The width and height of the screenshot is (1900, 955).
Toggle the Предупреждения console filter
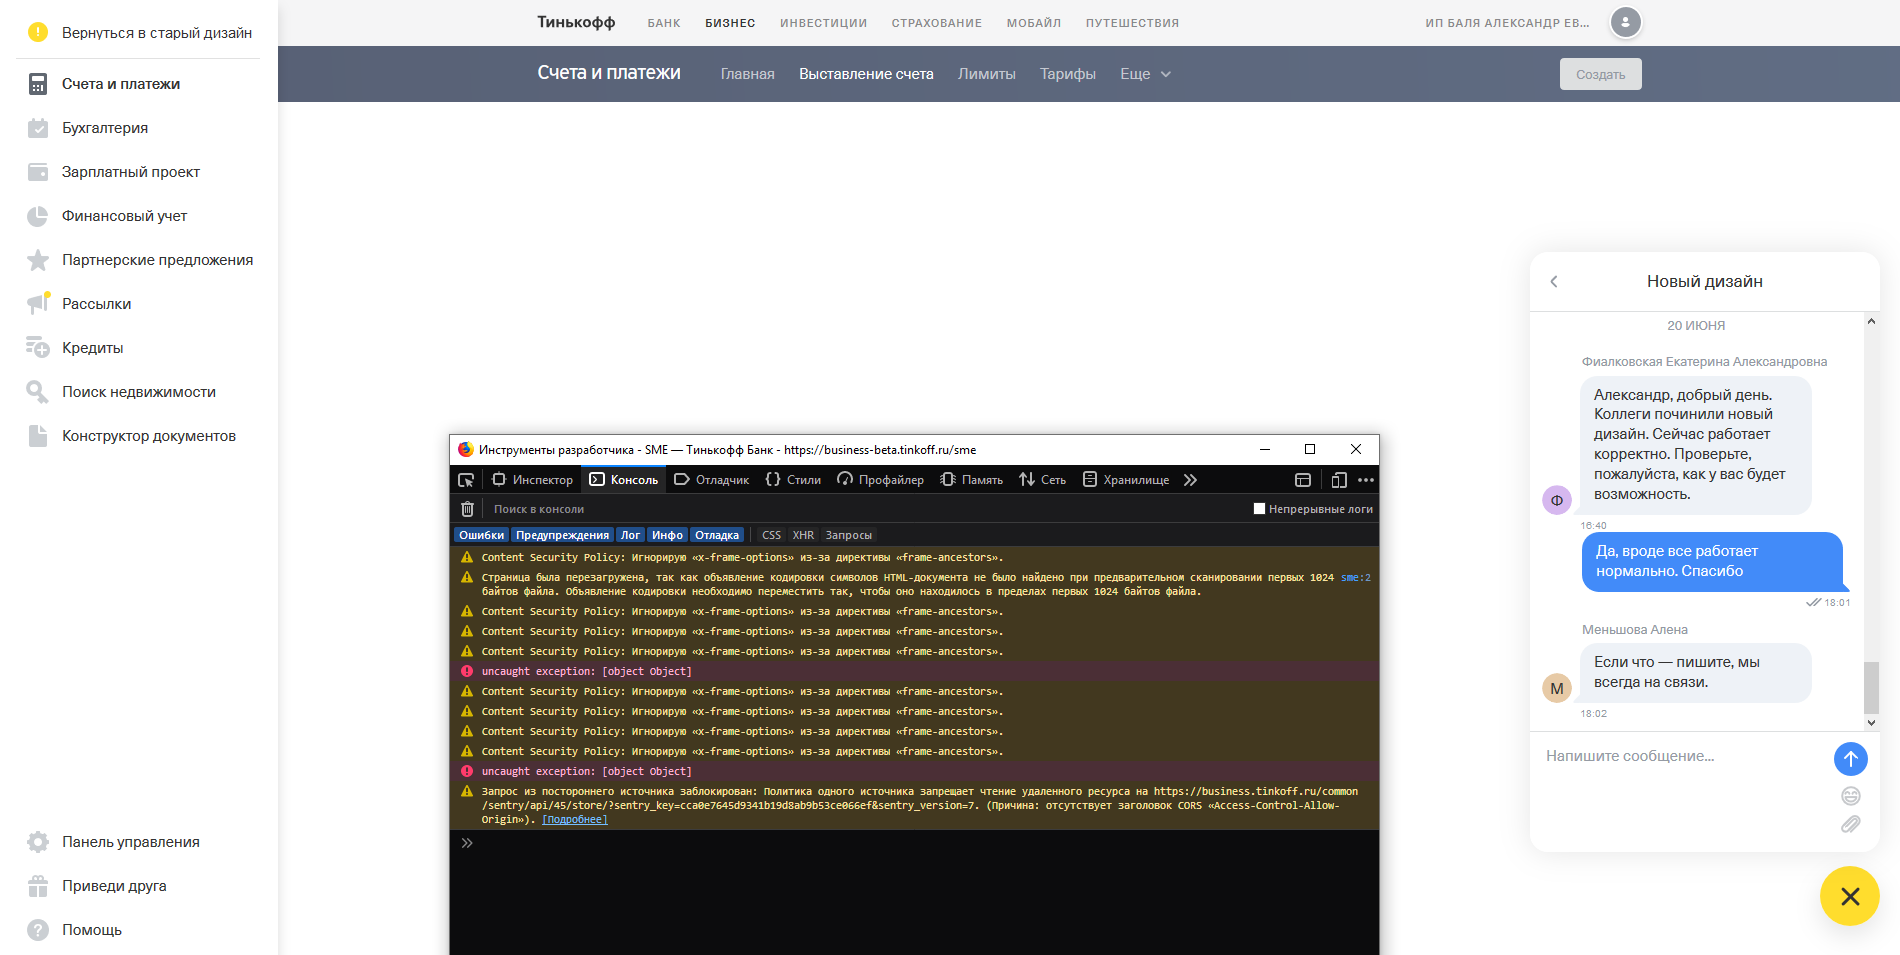562,535
